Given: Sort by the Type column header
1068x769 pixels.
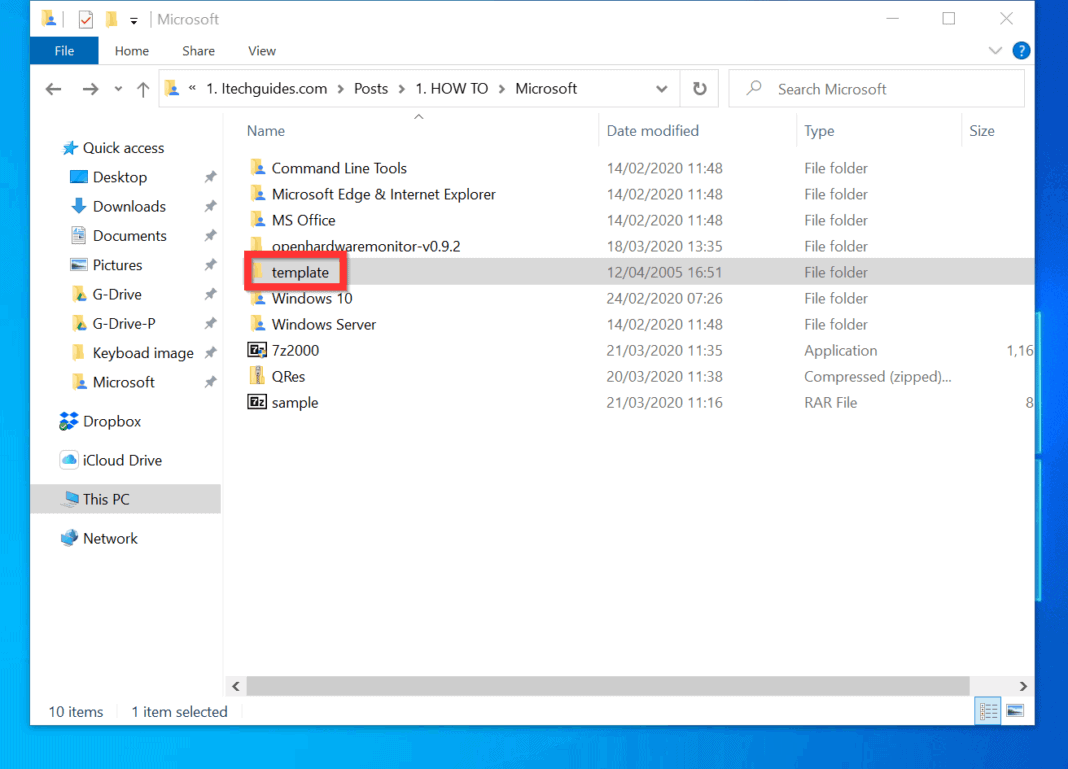Looking at the screenshot, I should [x=819, y=131].
